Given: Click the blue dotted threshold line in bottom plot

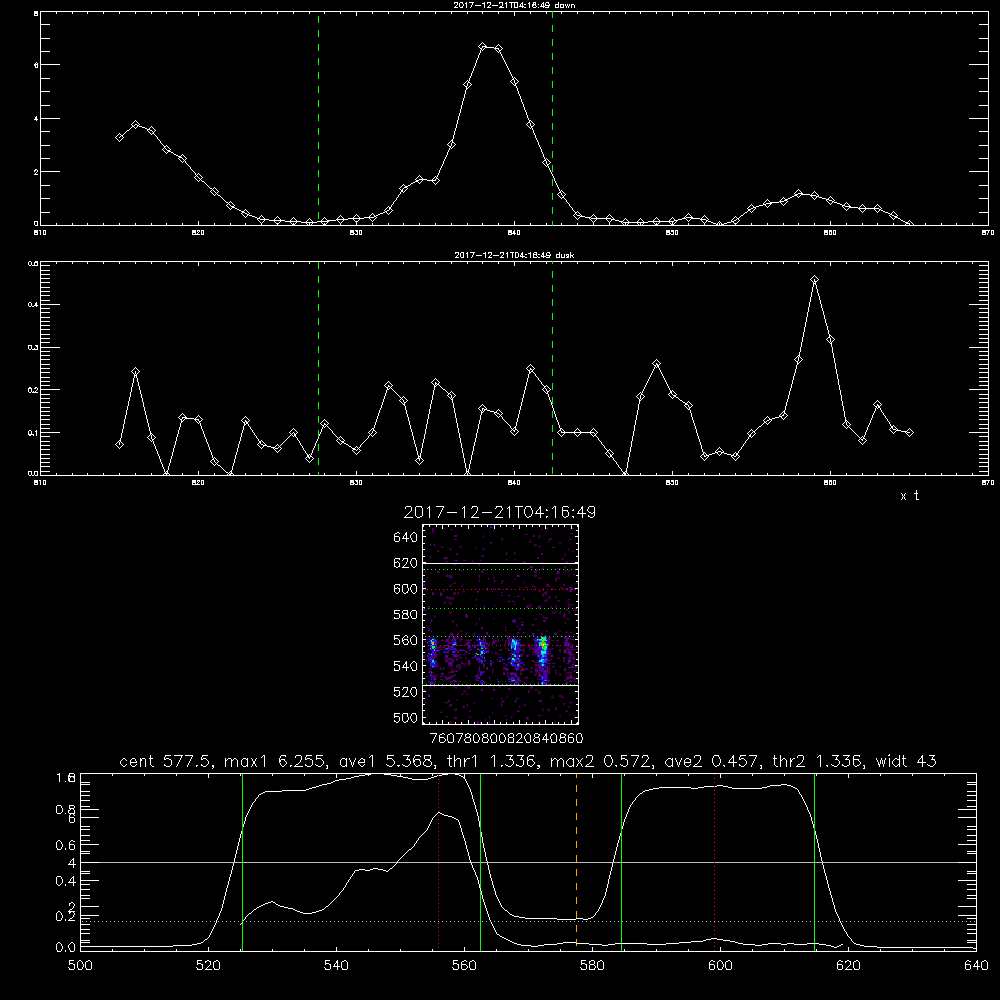Looking at the screenshot, I should click(x=528, y=922).
